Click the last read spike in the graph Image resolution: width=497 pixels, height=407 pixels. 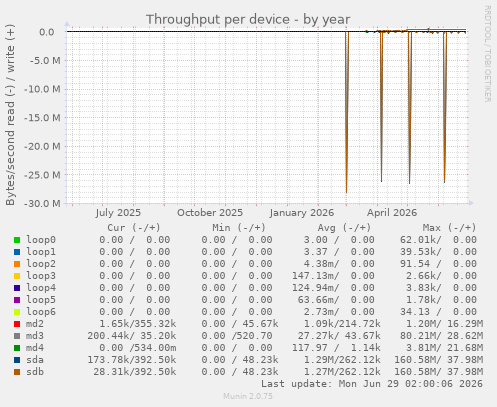445,107
